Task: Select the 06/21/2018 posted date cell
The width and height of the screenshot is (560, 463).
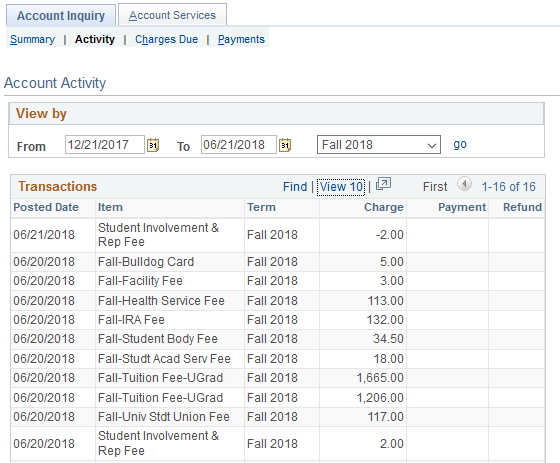Action: point(44,235)
